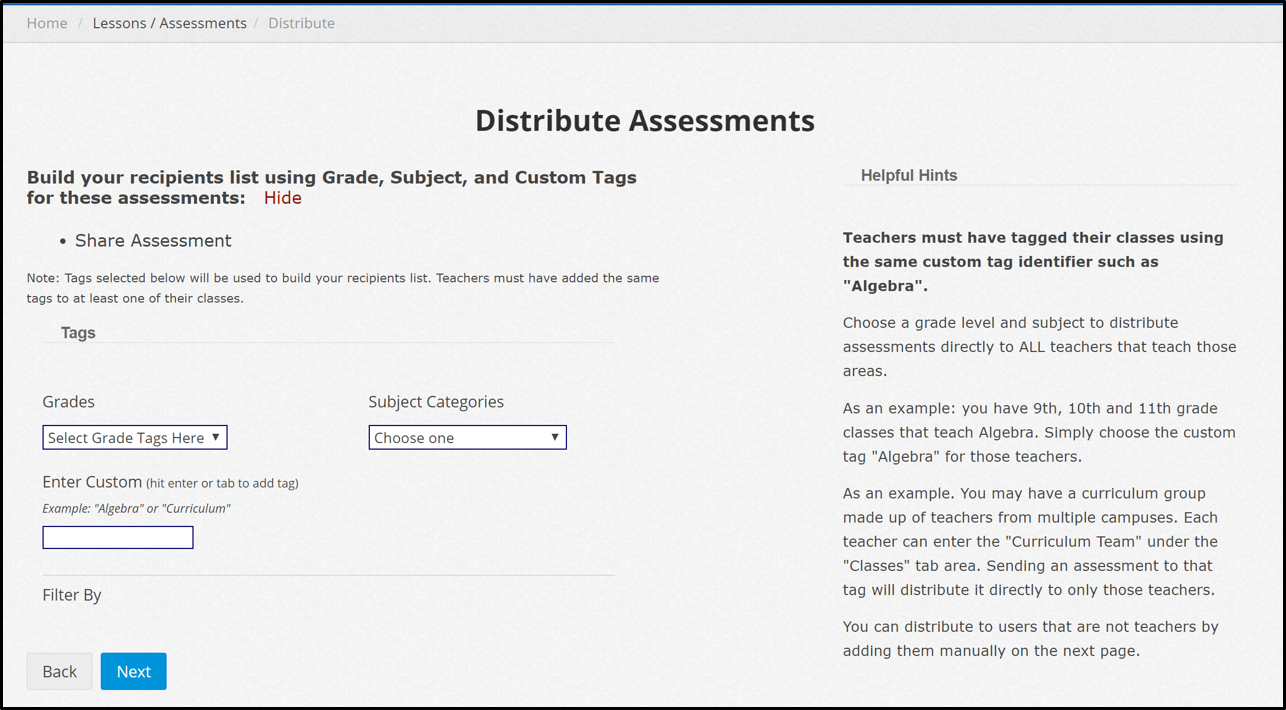Click the arrow on the Grades dropdown
The image size is (1286, 710).
tap(215, 438)
